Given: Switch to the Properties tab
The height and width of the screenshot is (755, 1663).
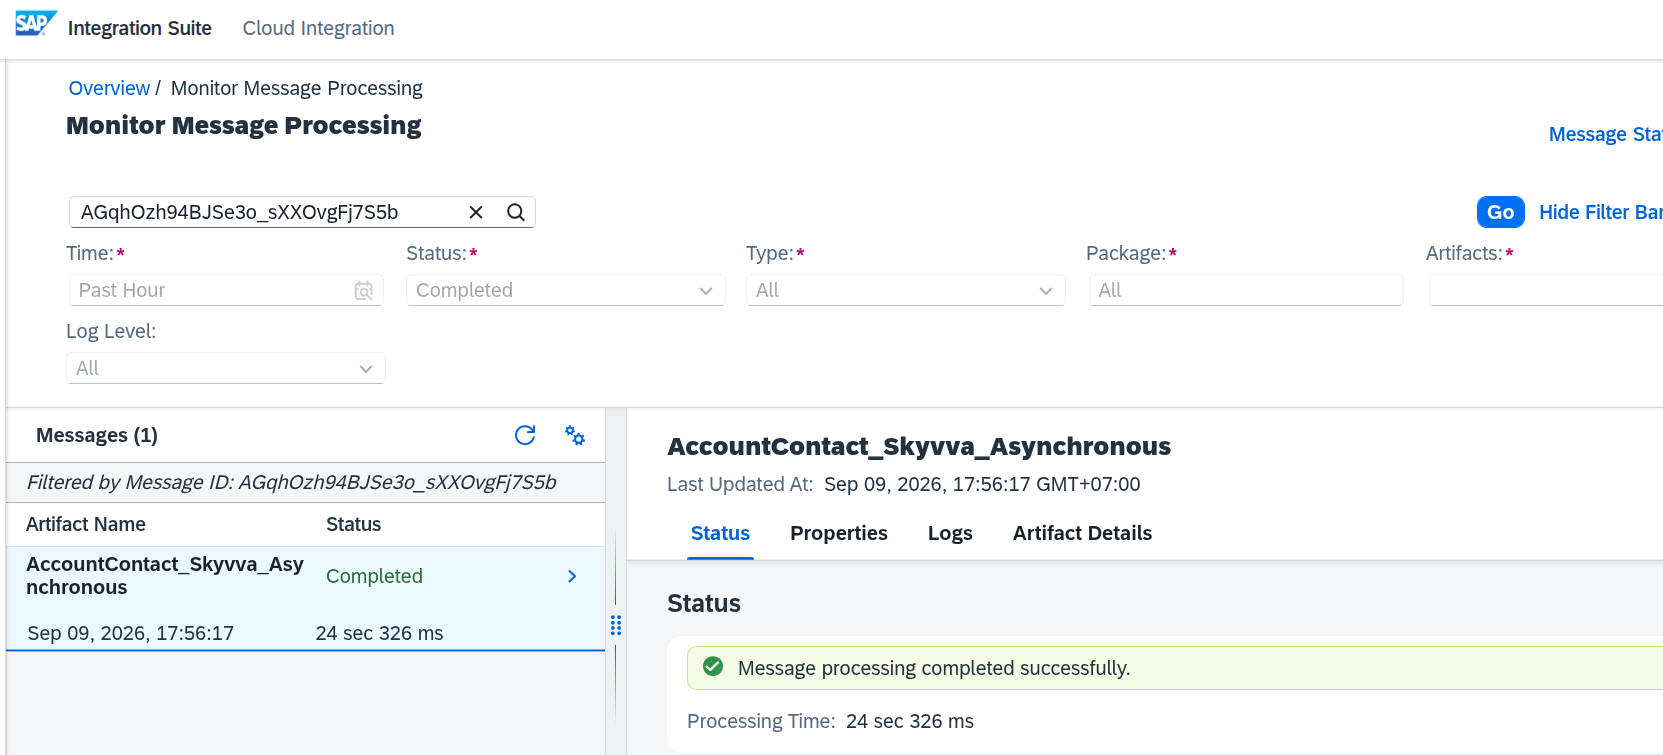Looking at the screenshot, I should point(839,533).
